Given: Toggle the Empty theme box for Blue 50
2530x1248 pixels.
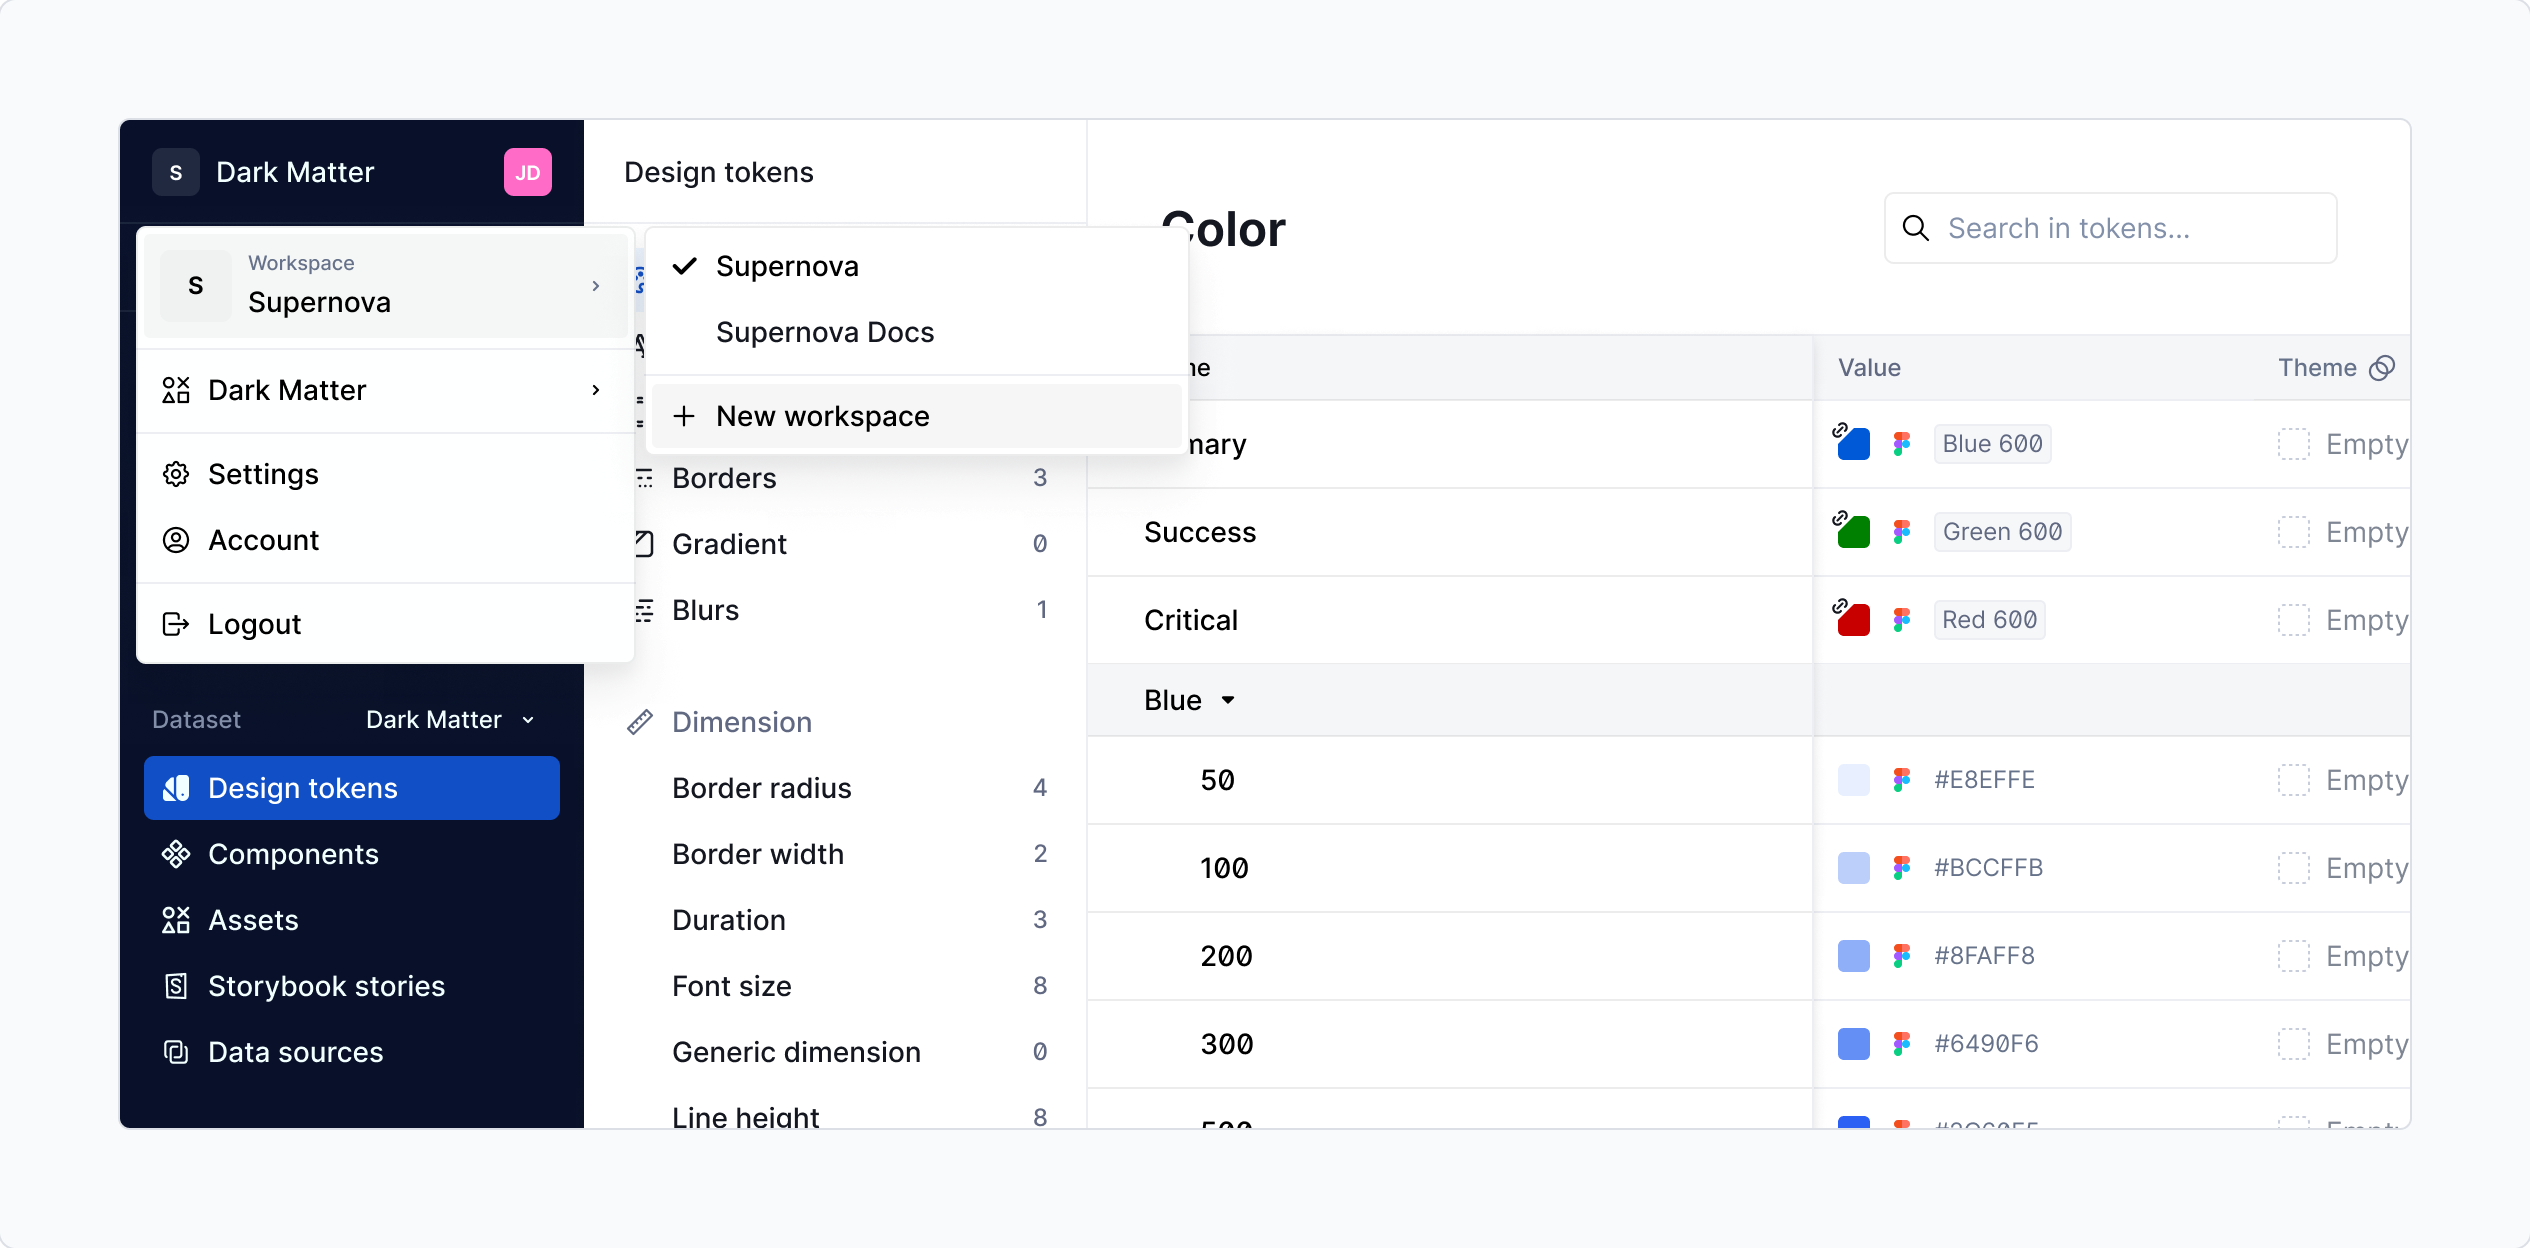Looking at the screenshot, I should tap(2293, 780).
